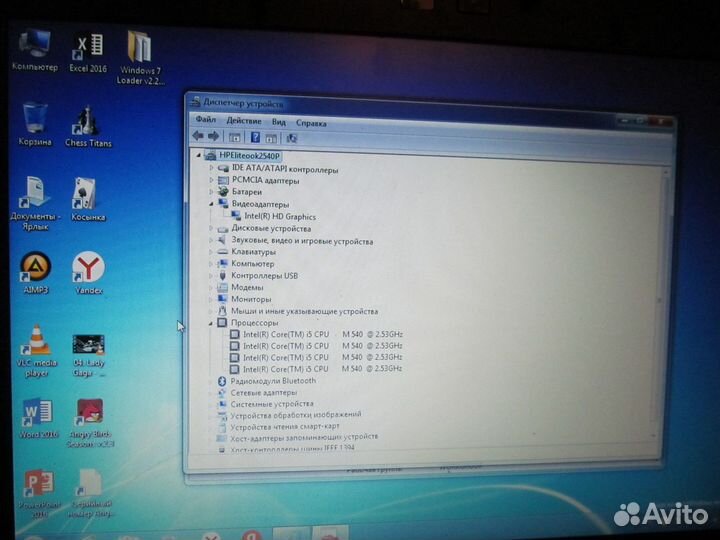Screen dimensions: 720x540
Task: Open the Справка menu
Action: (x=311, y=123)
